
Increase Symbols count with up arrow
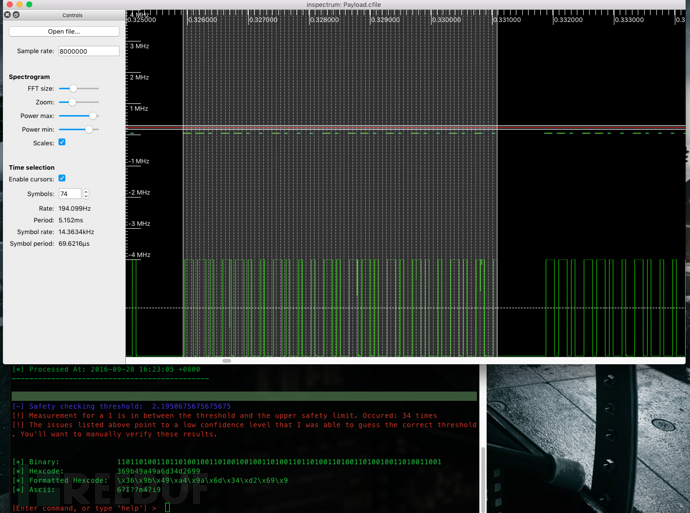point(86,191)
